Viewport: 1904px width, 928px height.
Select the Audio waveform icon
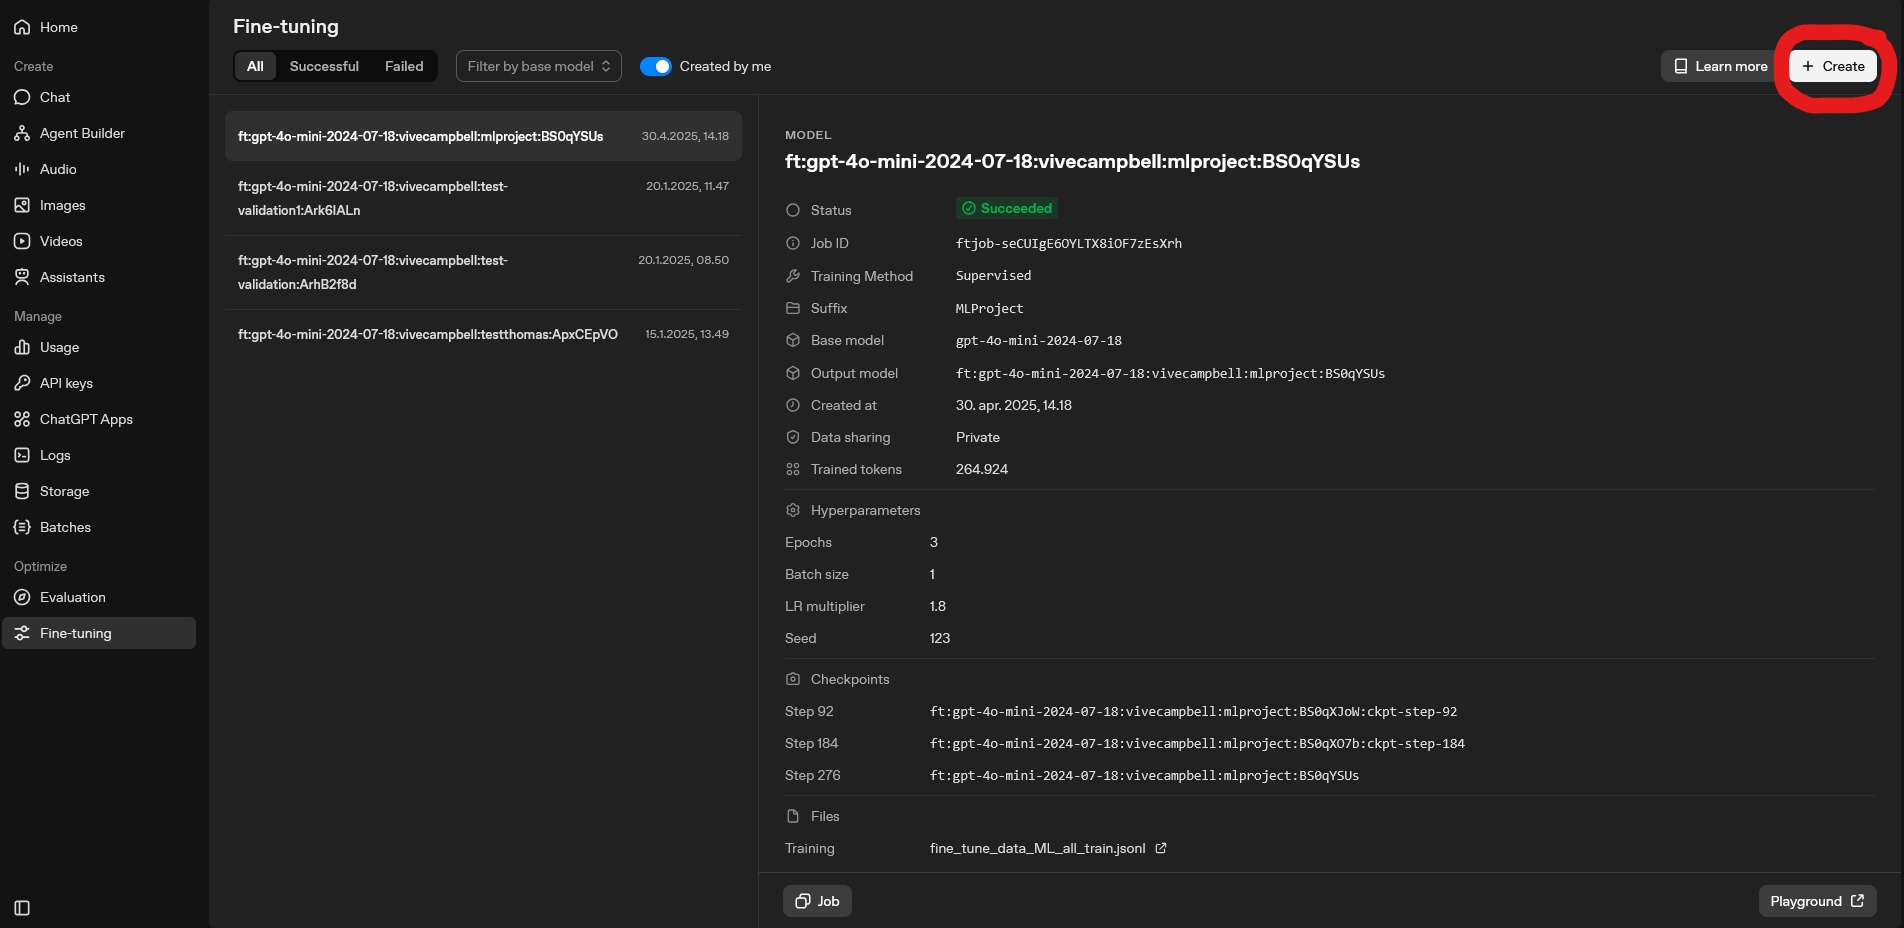coord(22,169)
